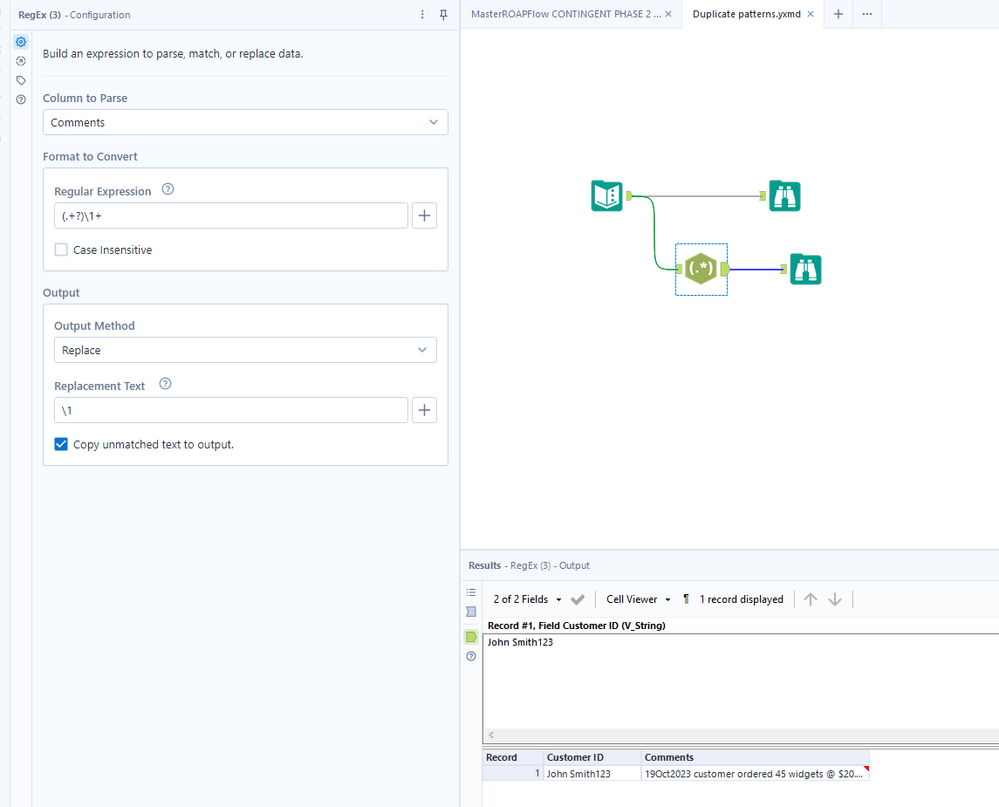Go to previous record with up arrow
The width and height of the screenshot is (999, 807).
[810, 599]
